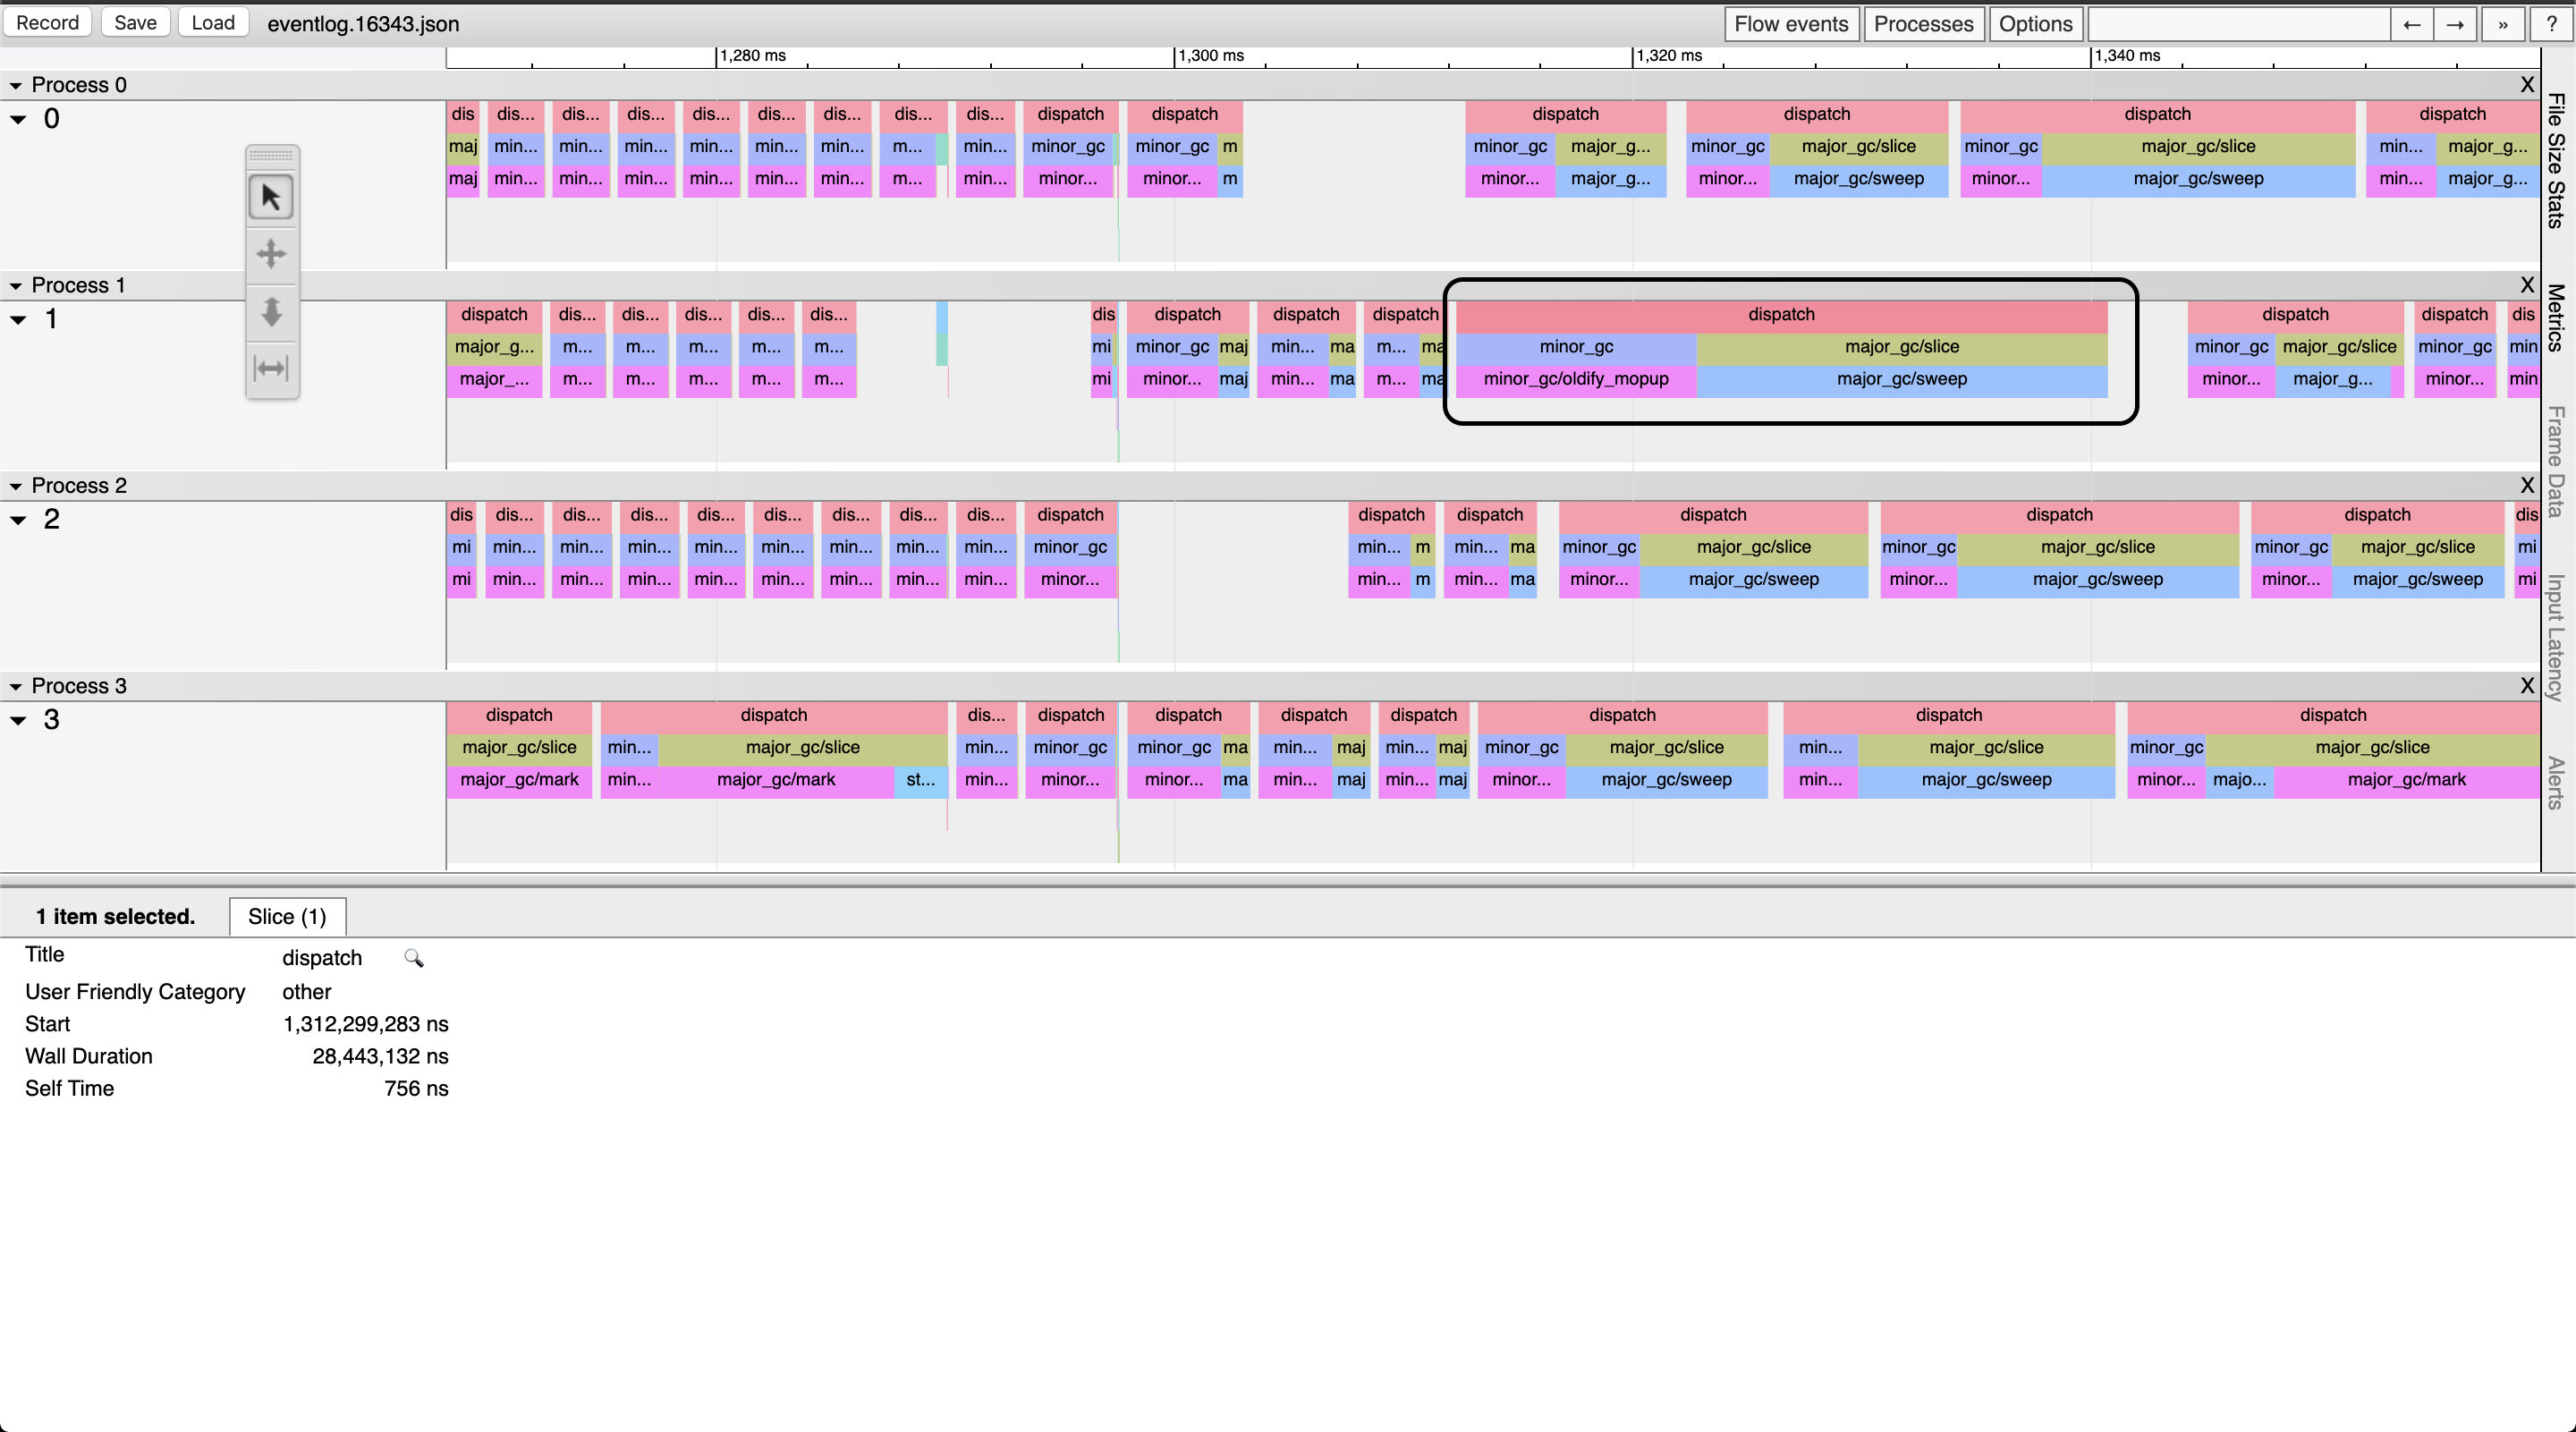Click the find-next right arrow button
The image size is (2576, 1432).
pos(2454,23)
